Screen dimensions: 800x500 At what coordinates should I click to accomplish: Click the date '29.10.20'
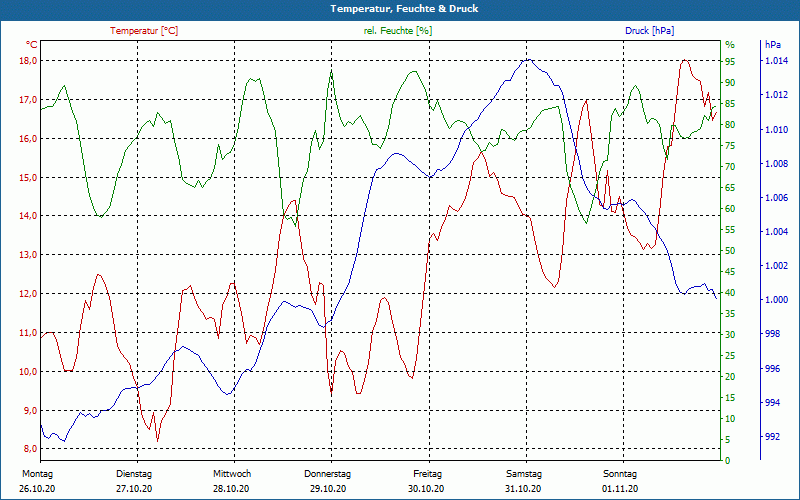tap(328, 489)
